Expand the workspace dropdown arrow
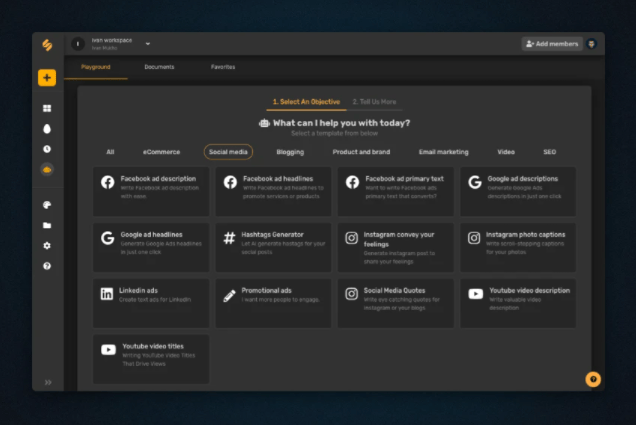 point(148,44)
